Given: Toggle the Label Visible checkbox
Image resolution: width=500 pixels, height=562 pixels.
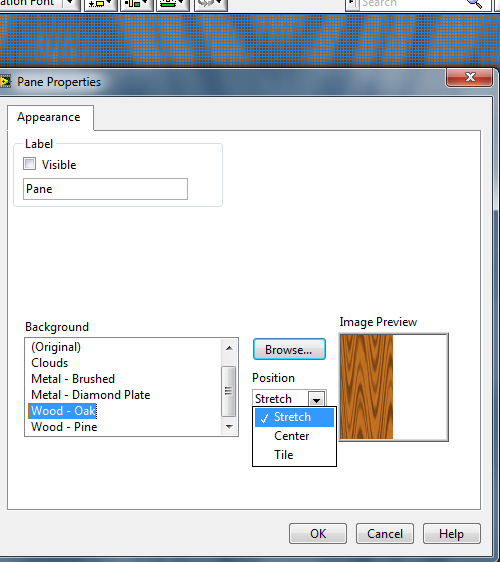Looking at the screenshot, I should pyautogui.click(x=29, y=164).
